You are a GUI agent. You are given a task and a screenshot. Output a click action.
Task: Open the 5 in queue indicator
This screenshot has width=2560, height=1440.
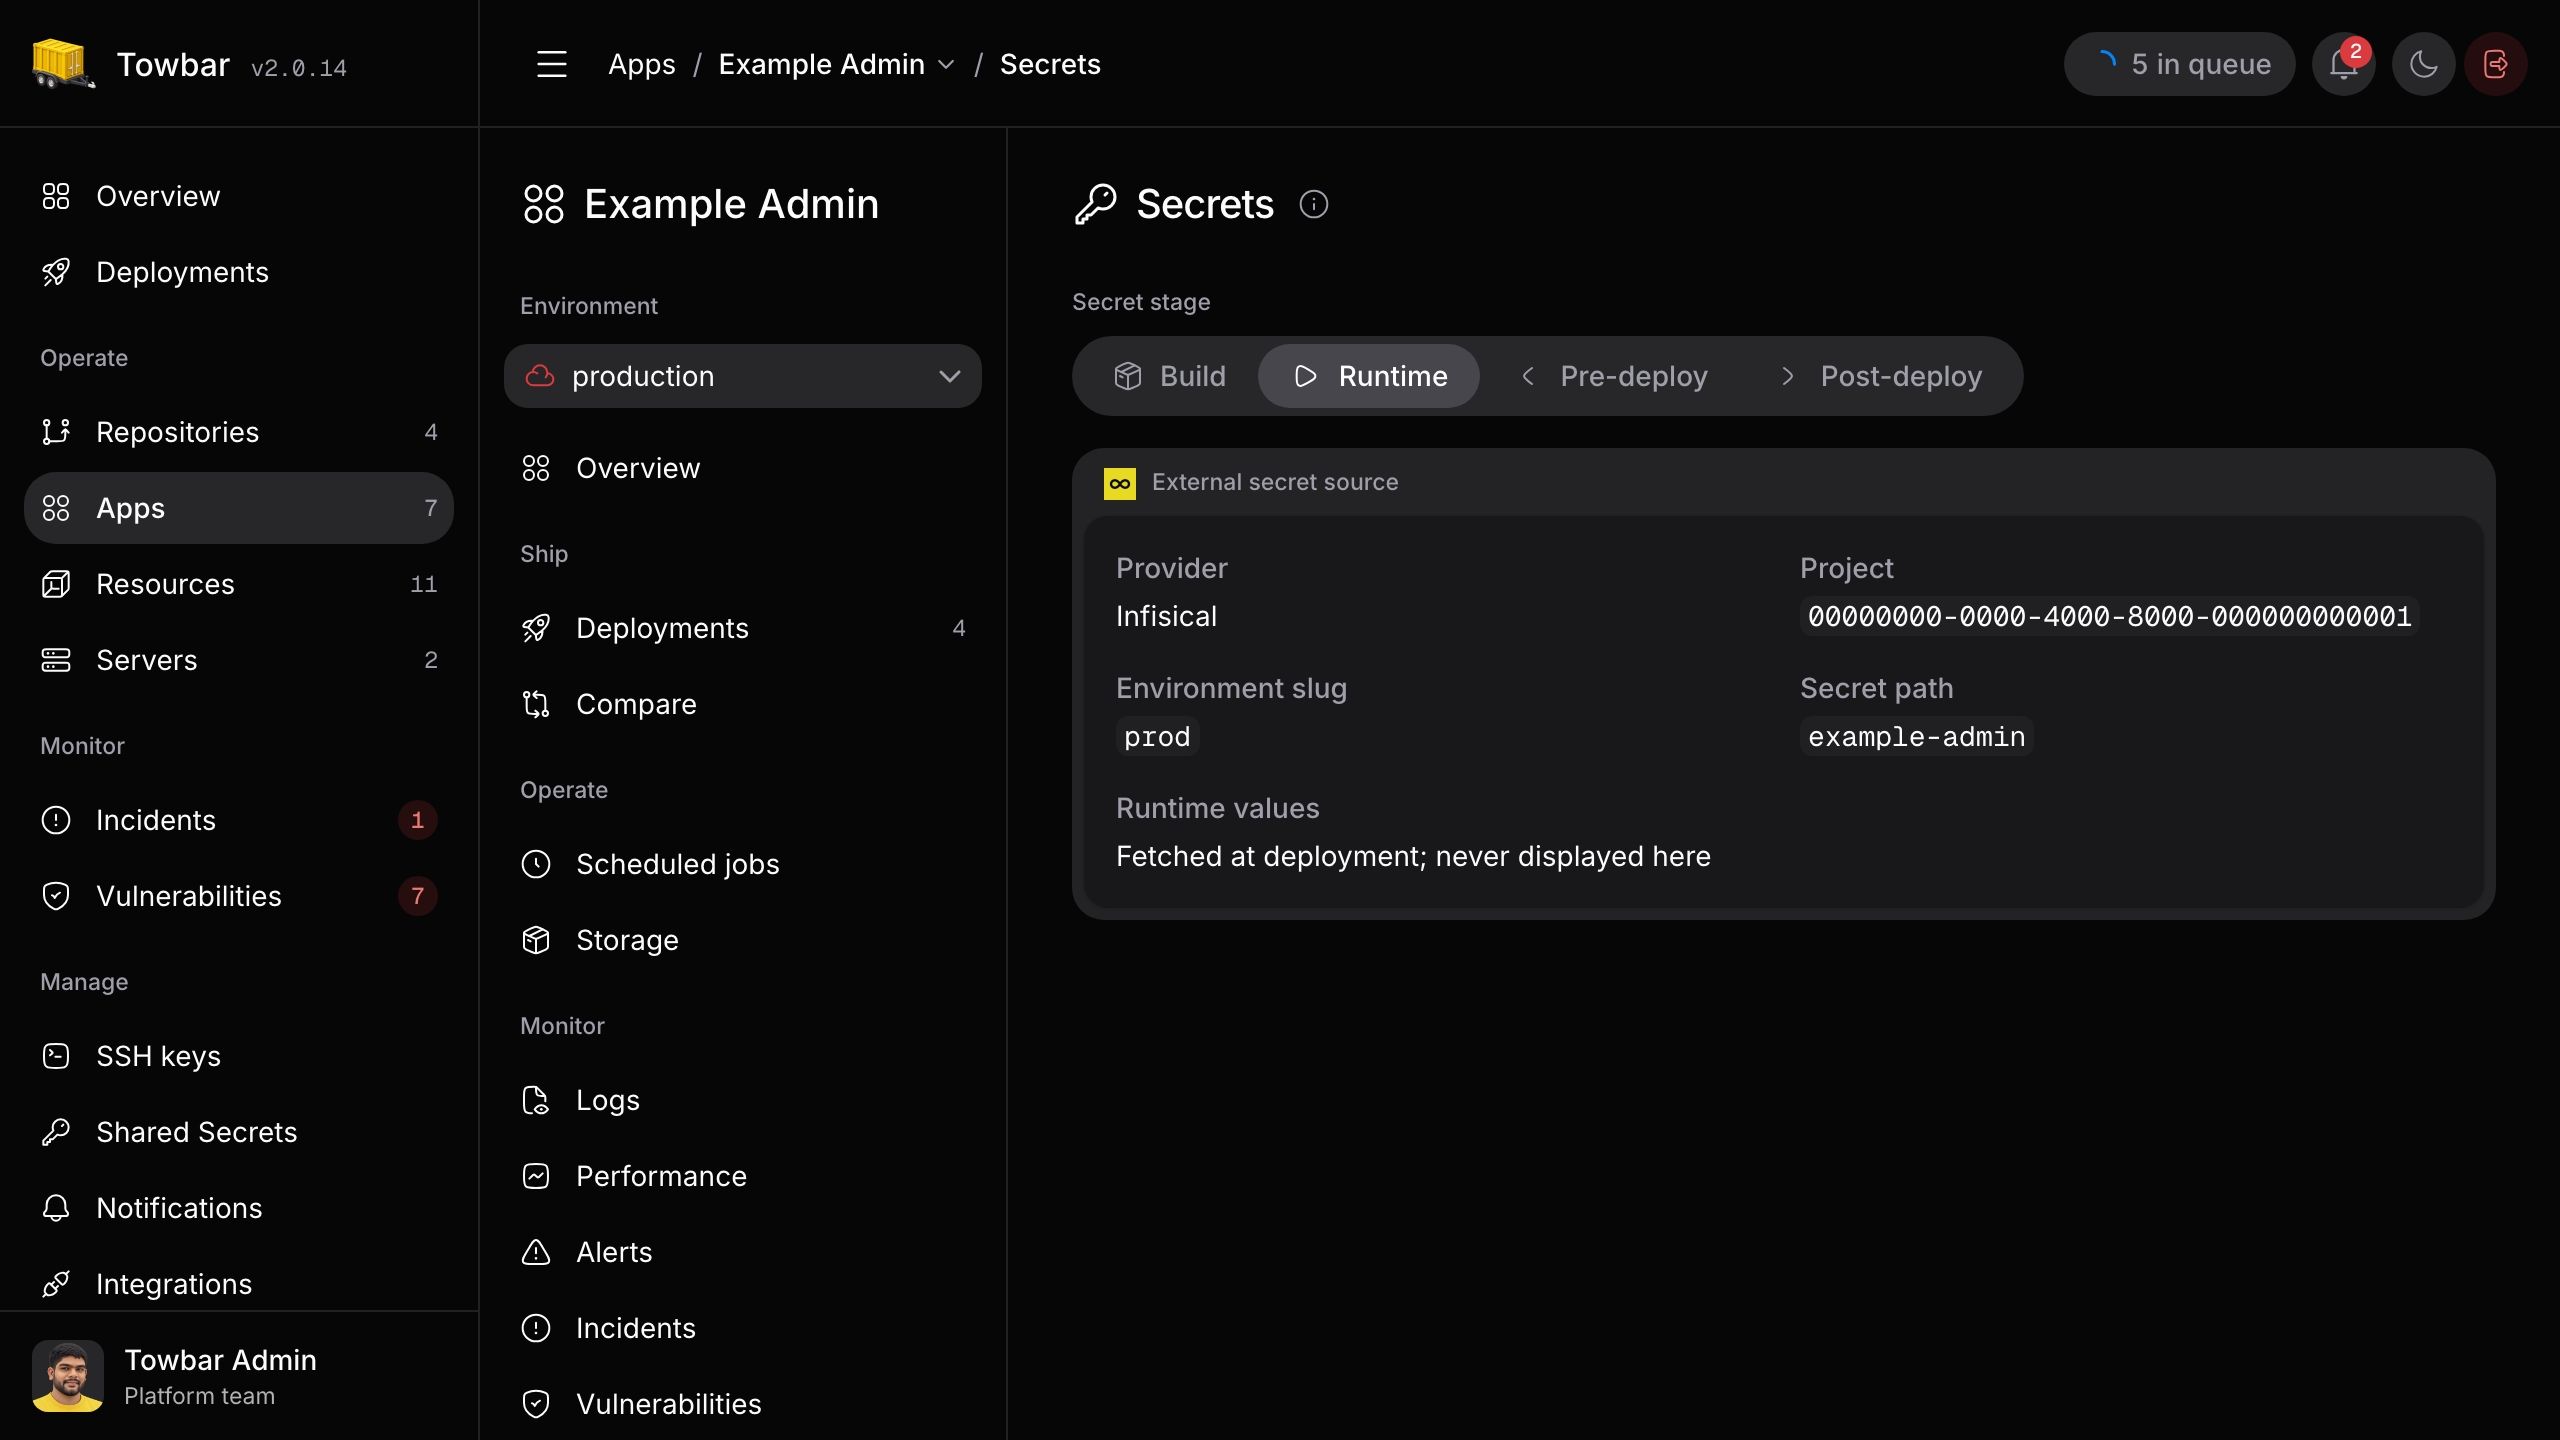[2179, 64]
